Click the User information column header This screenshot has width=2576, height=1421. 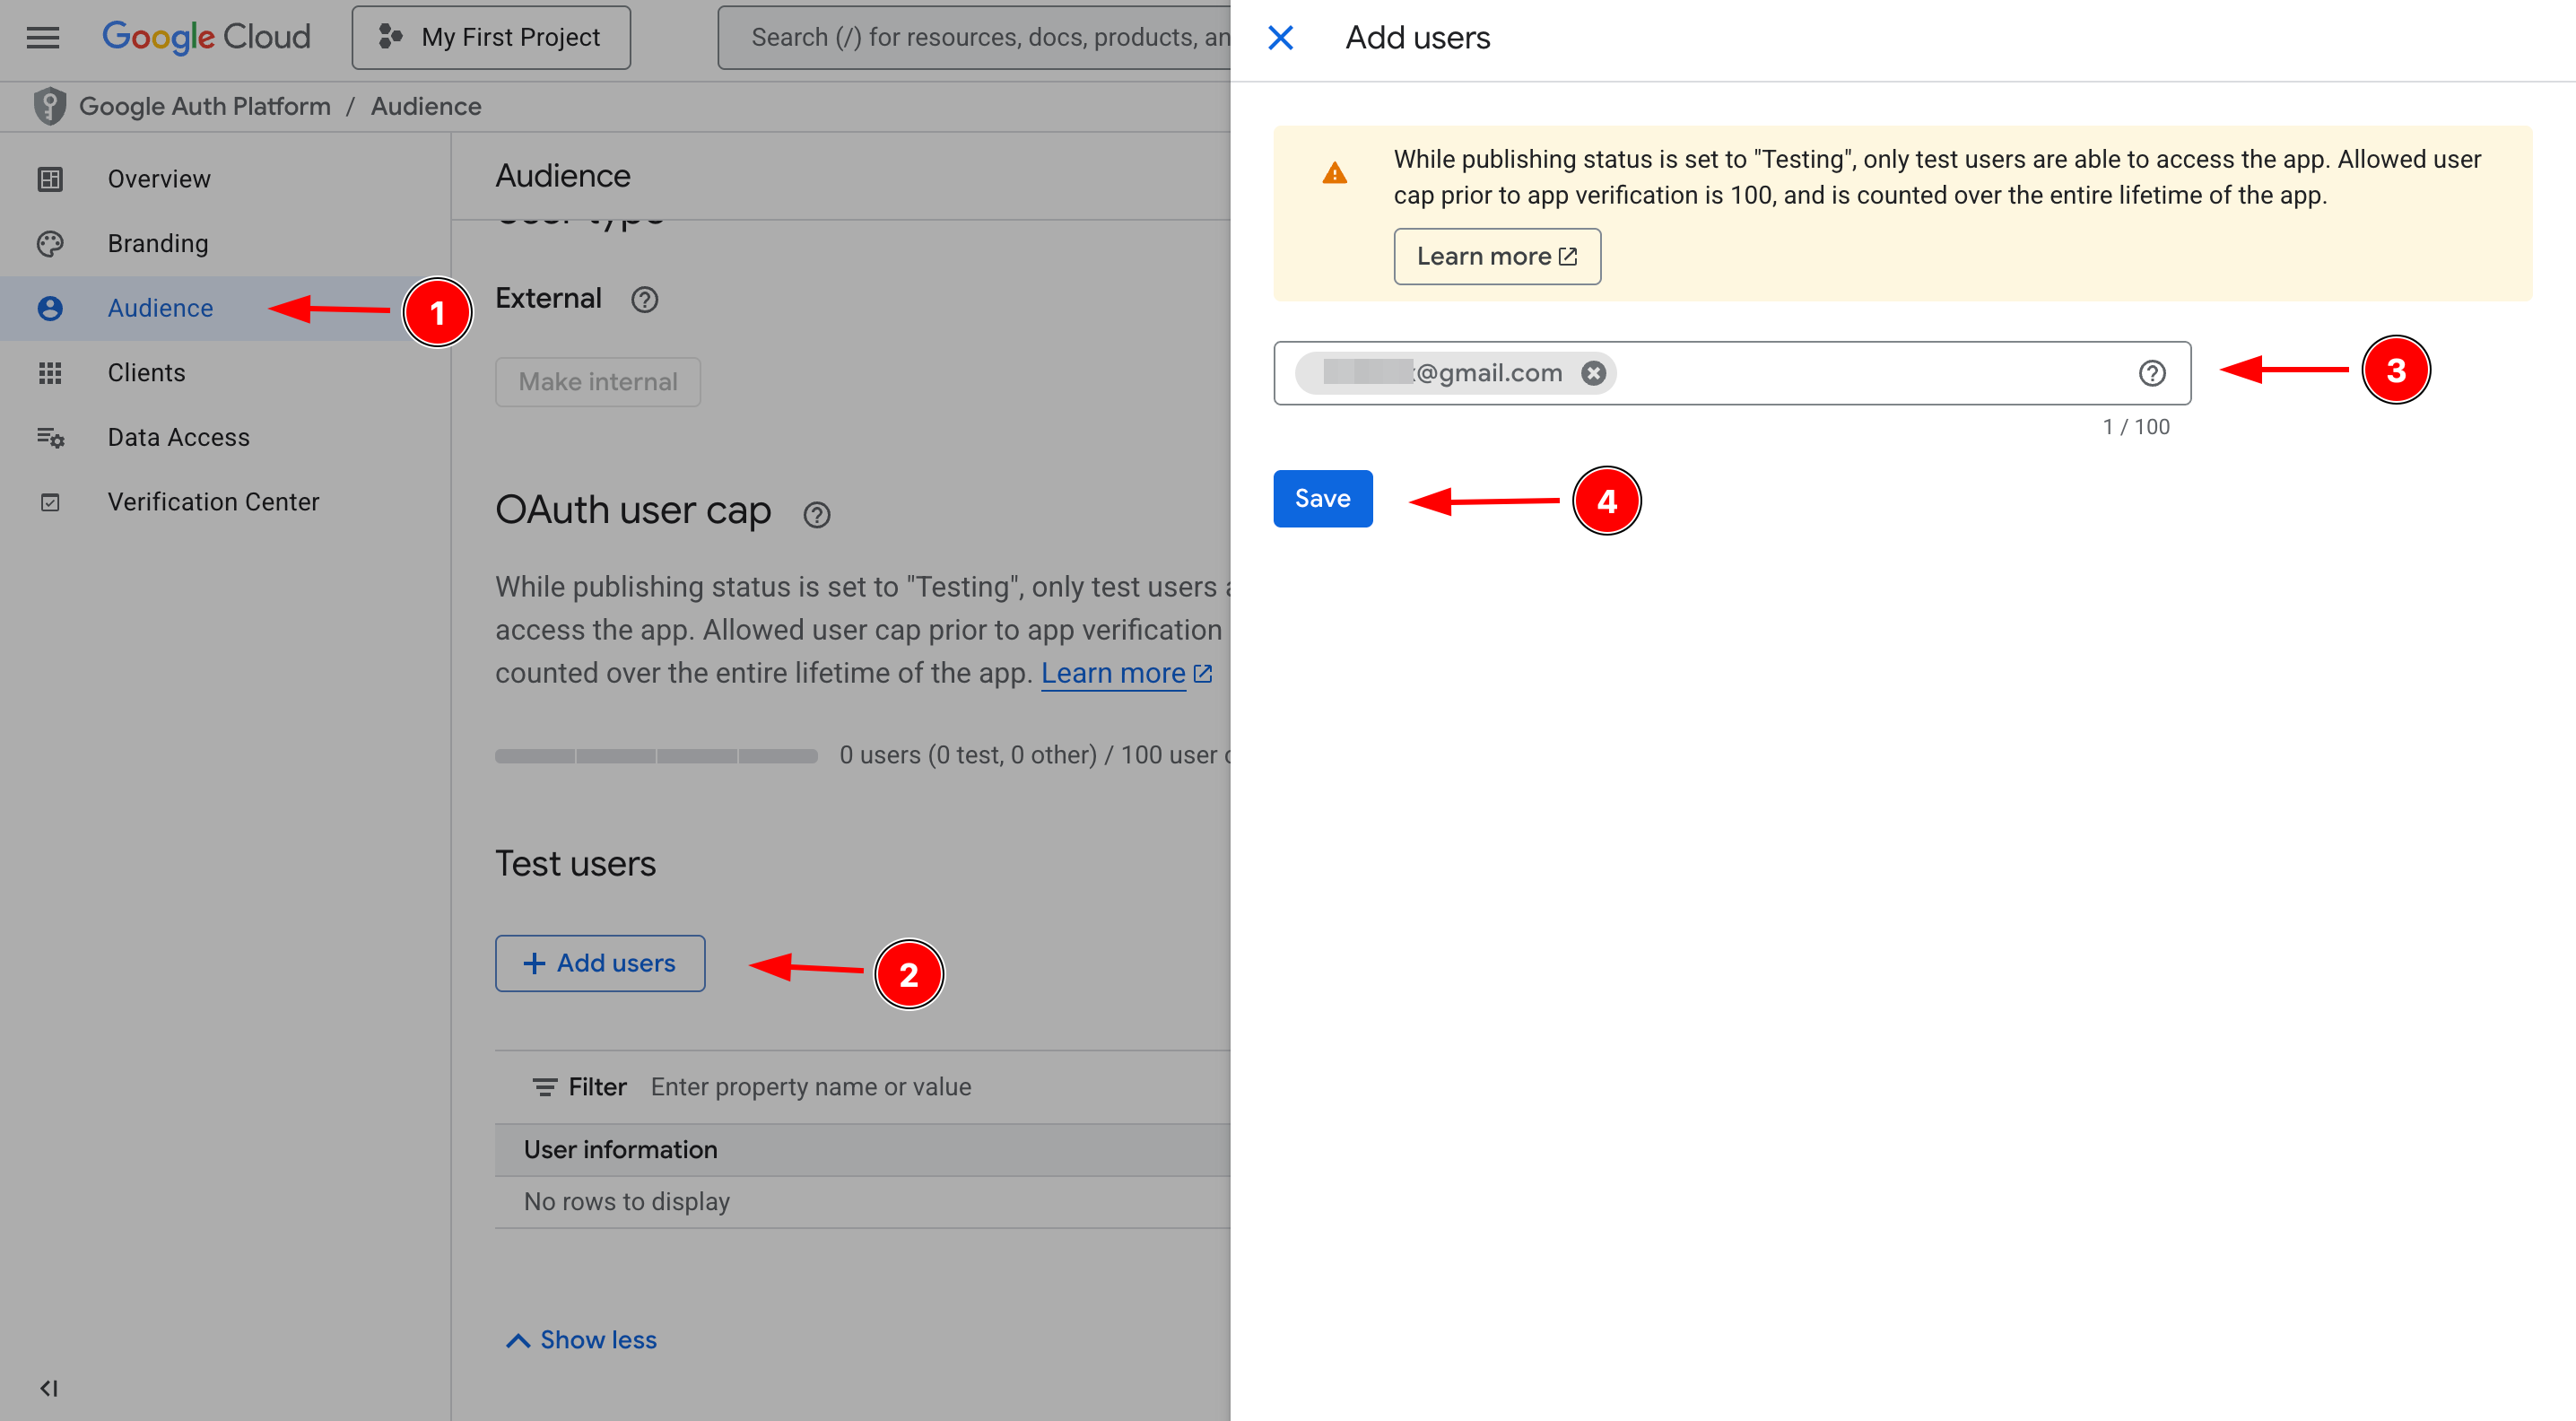tap(621, 1150)
